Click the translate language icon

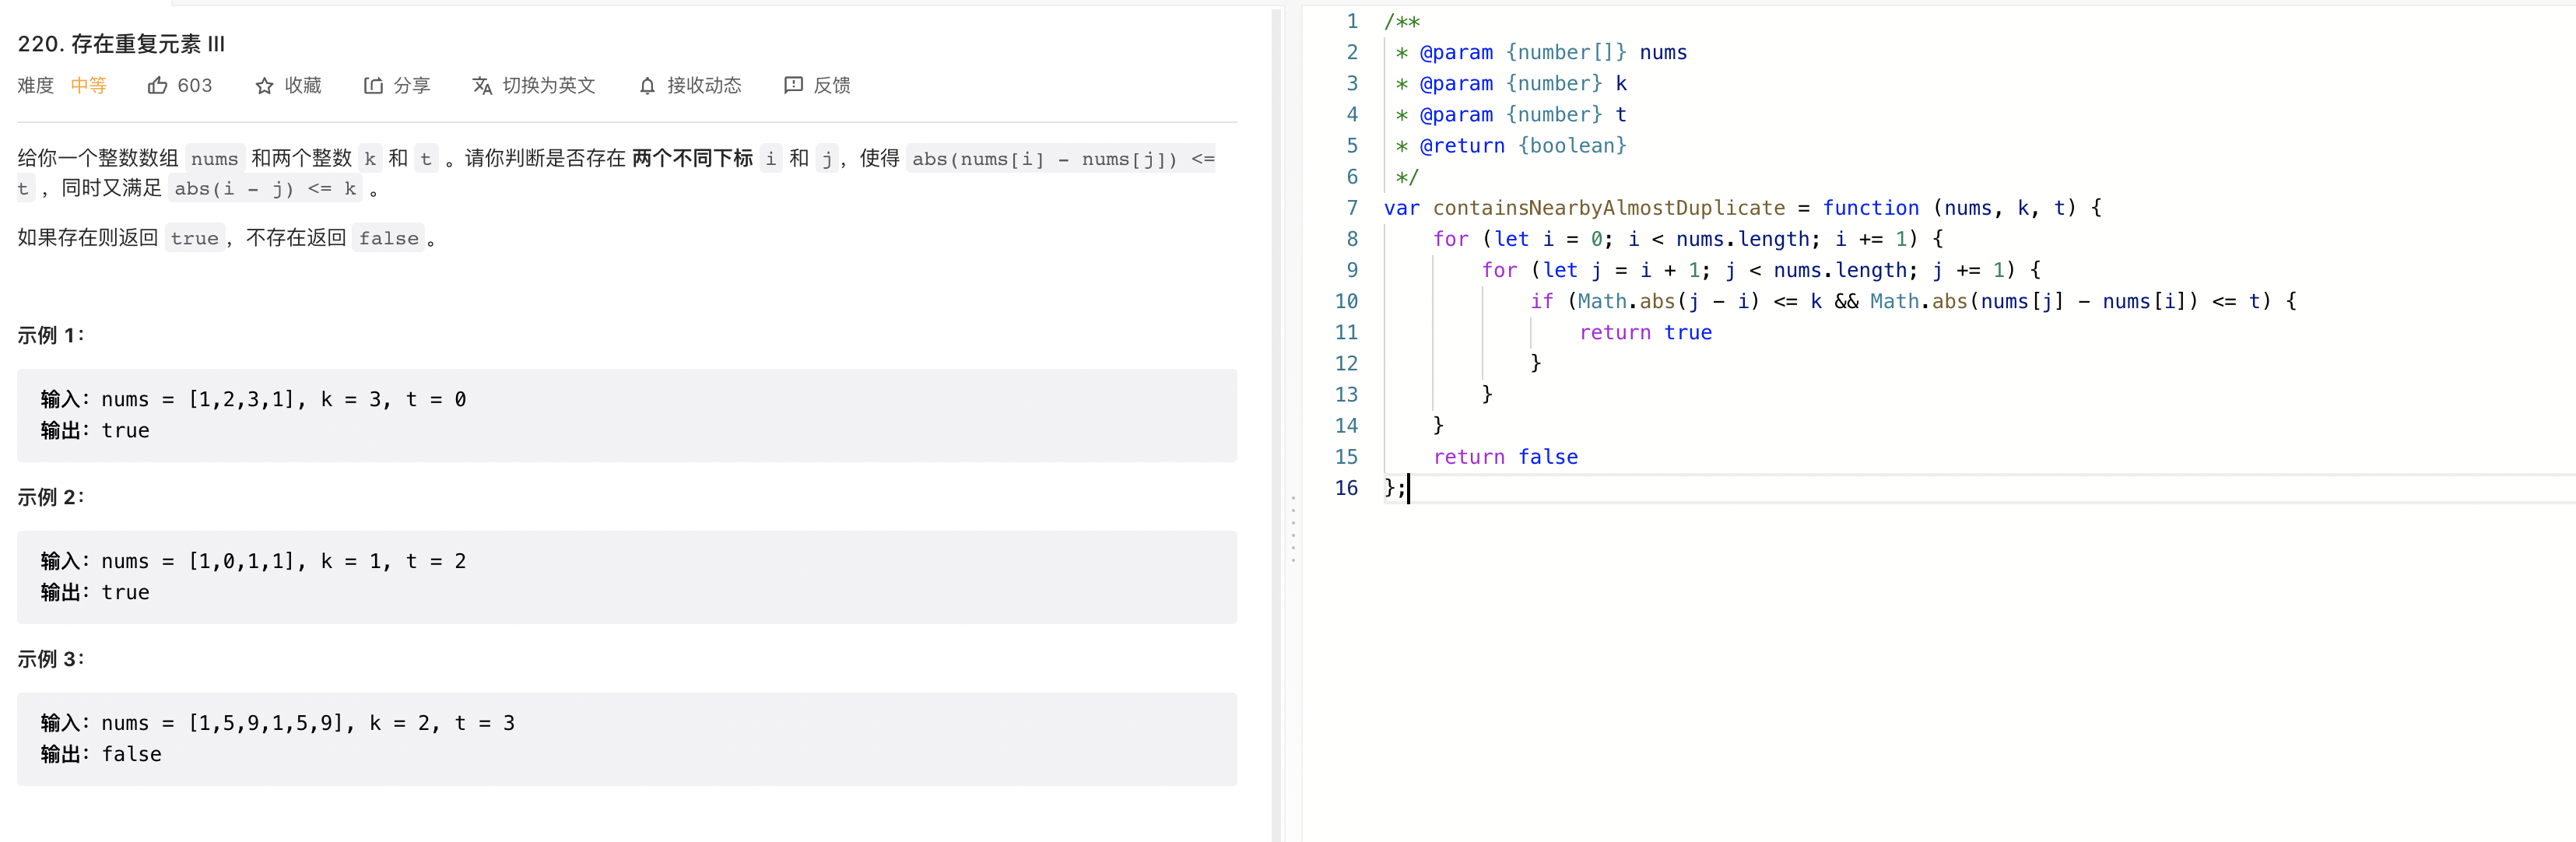click(482, 86)
